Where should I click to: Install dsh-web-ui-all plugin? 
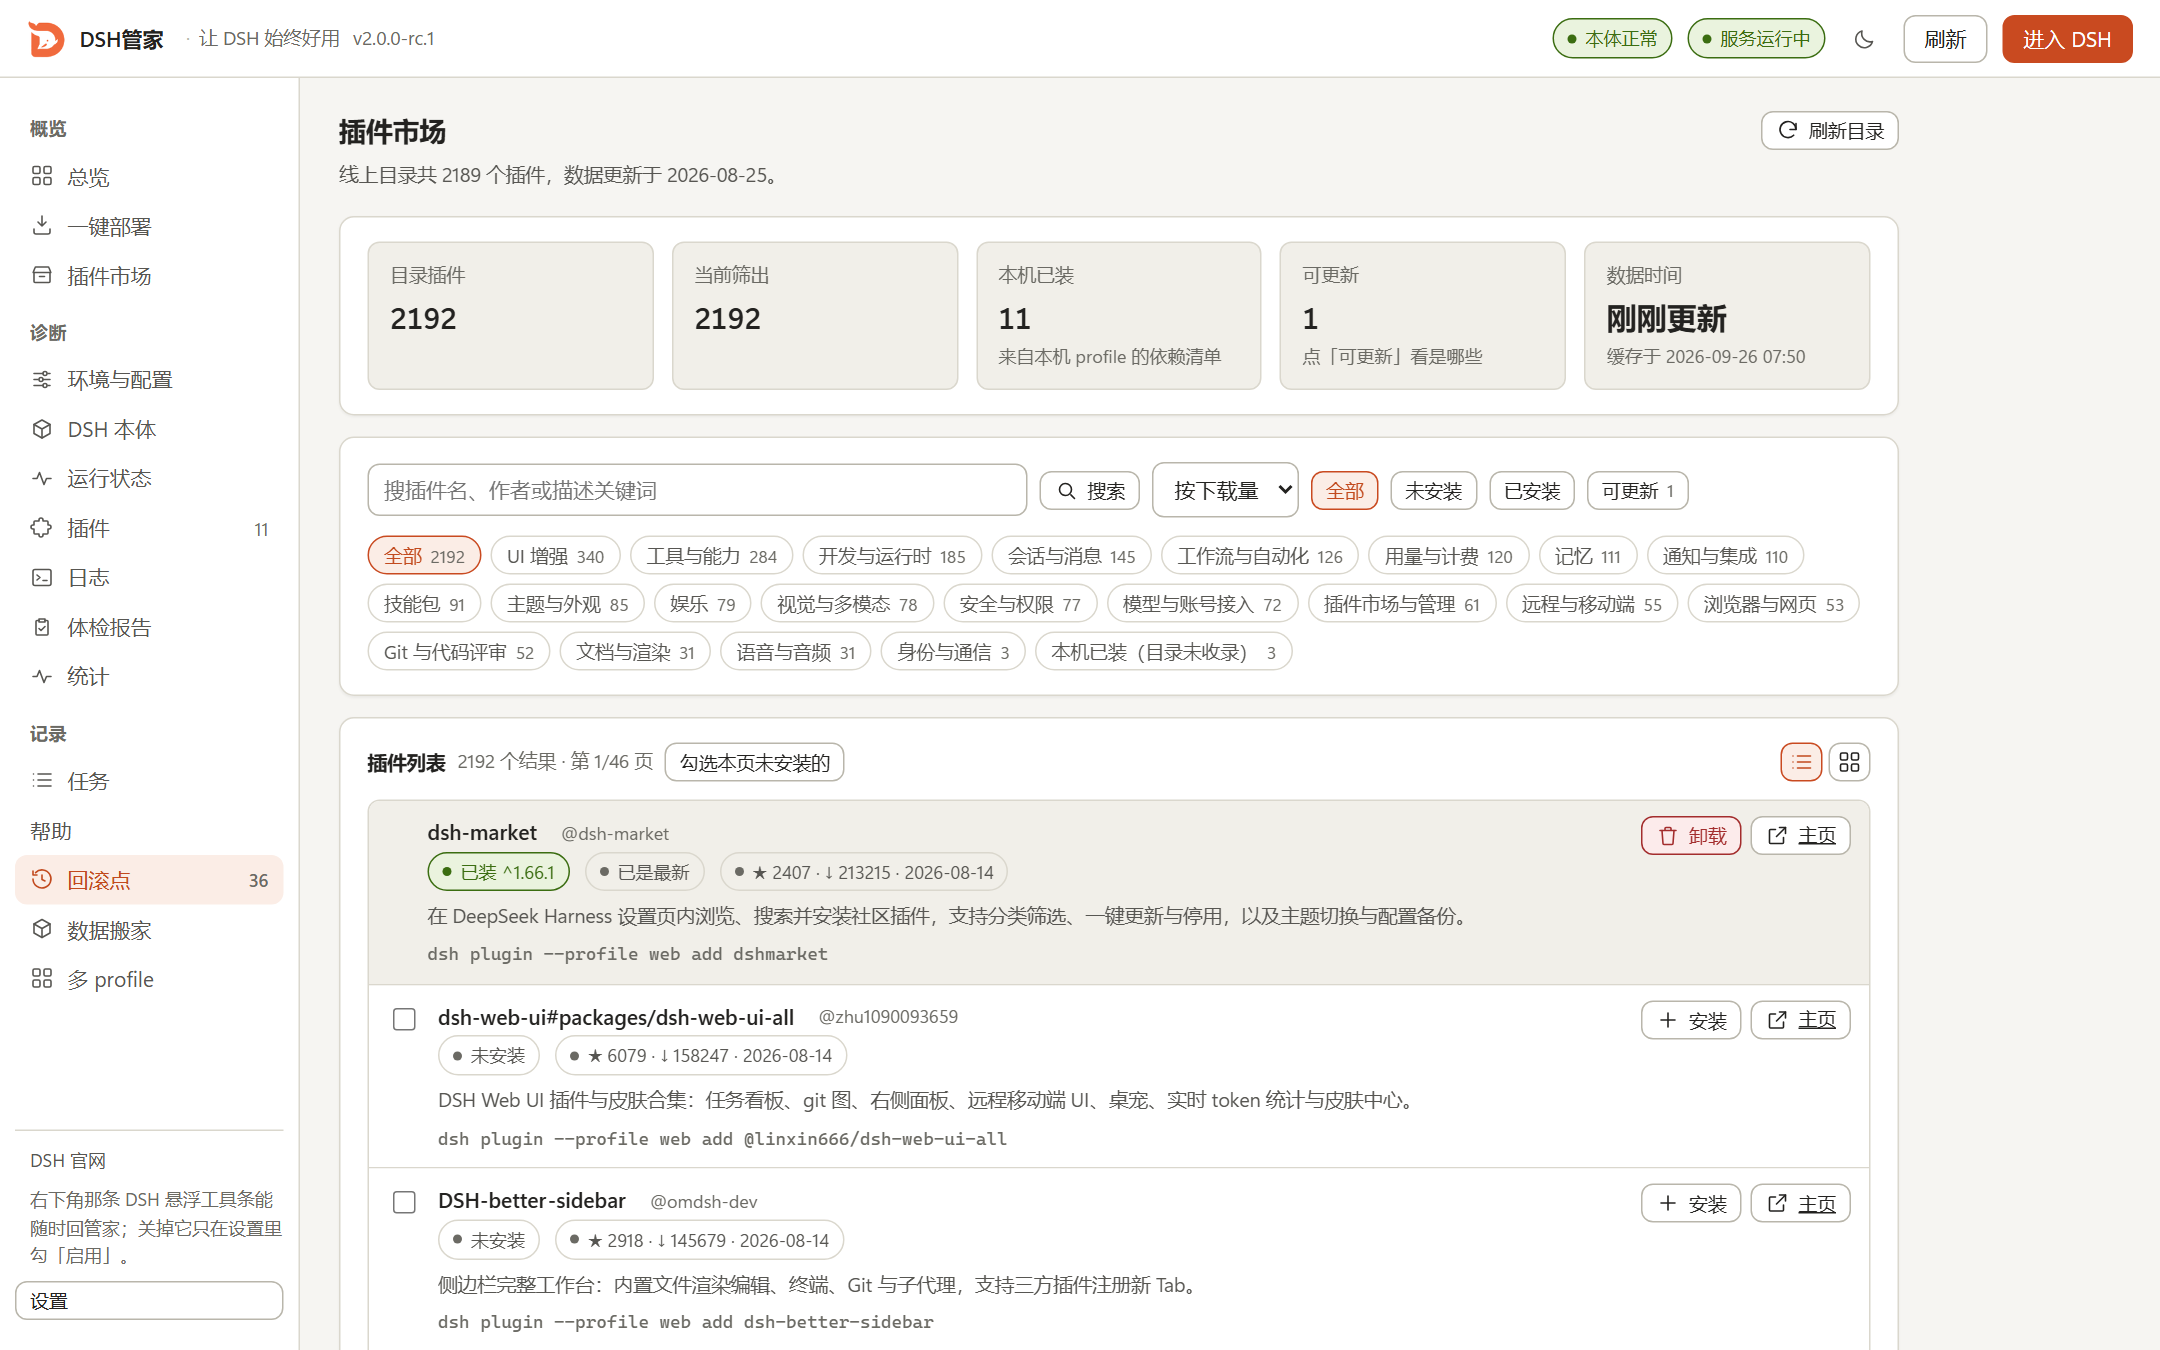pyautogui.click(x=1691, y=1020)
